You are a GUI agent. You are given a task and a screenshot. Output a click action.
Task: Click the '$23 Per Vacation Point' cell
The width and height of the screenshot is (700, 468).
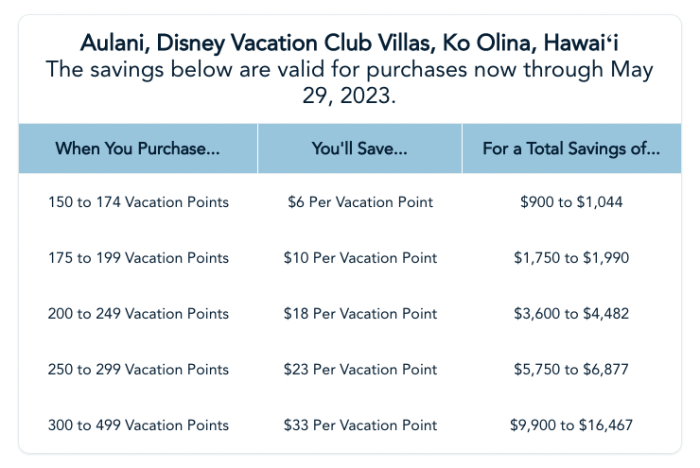coord(360,370)
